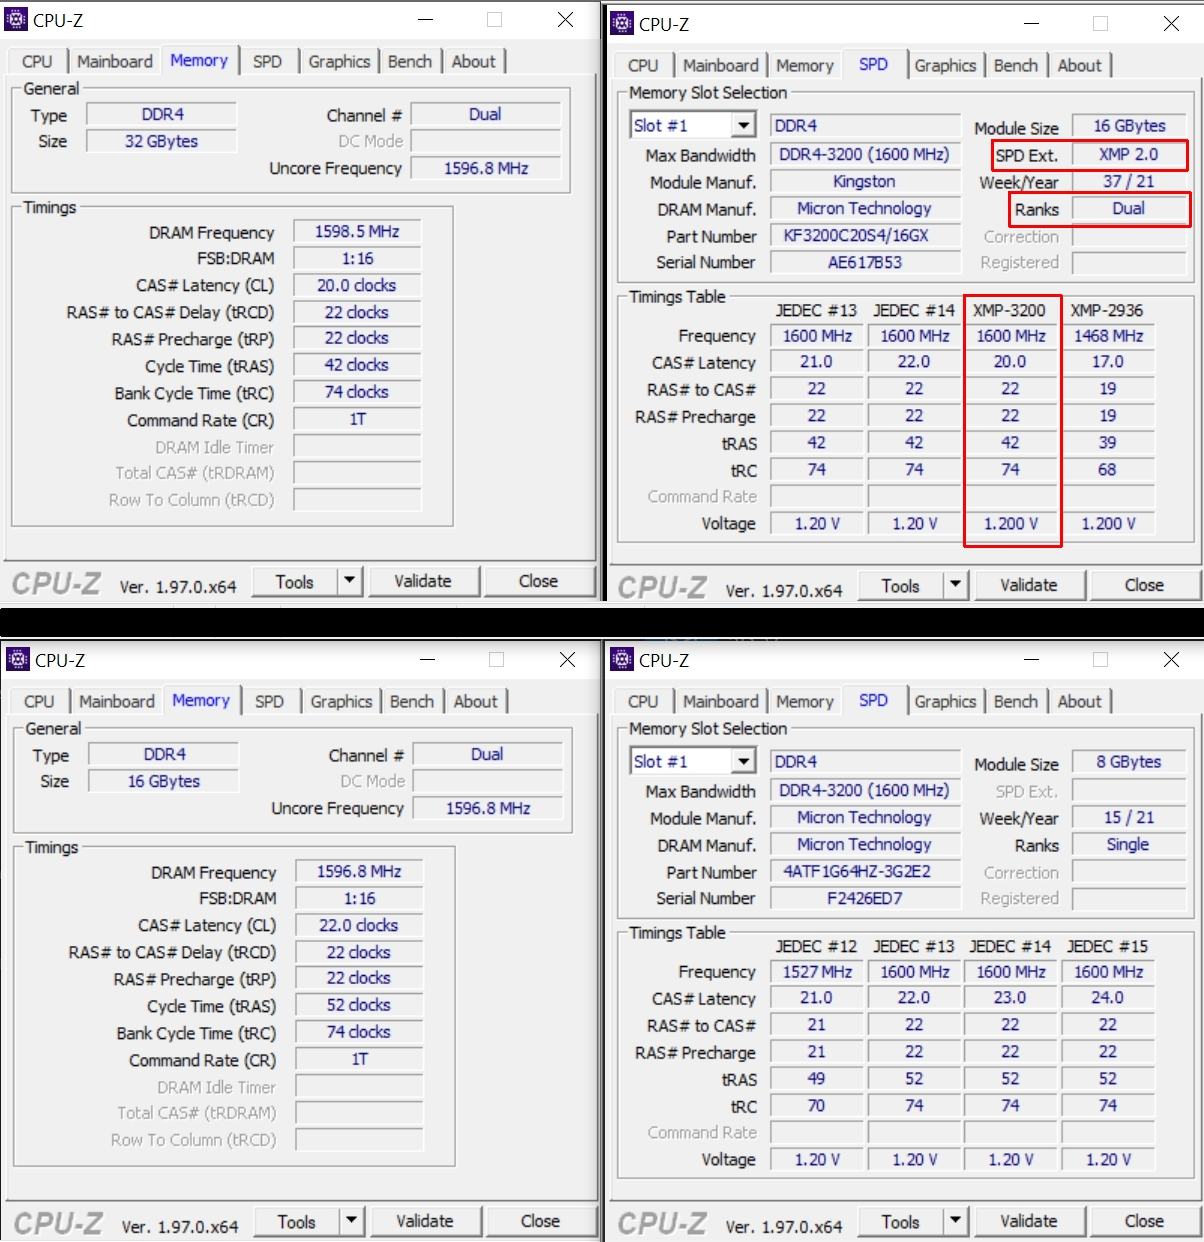The width and height of the screenshot is (1204, 1242).
Task: Click Validate in the 16 GBytes Memory window
Action: click(x=425, y=1221)
